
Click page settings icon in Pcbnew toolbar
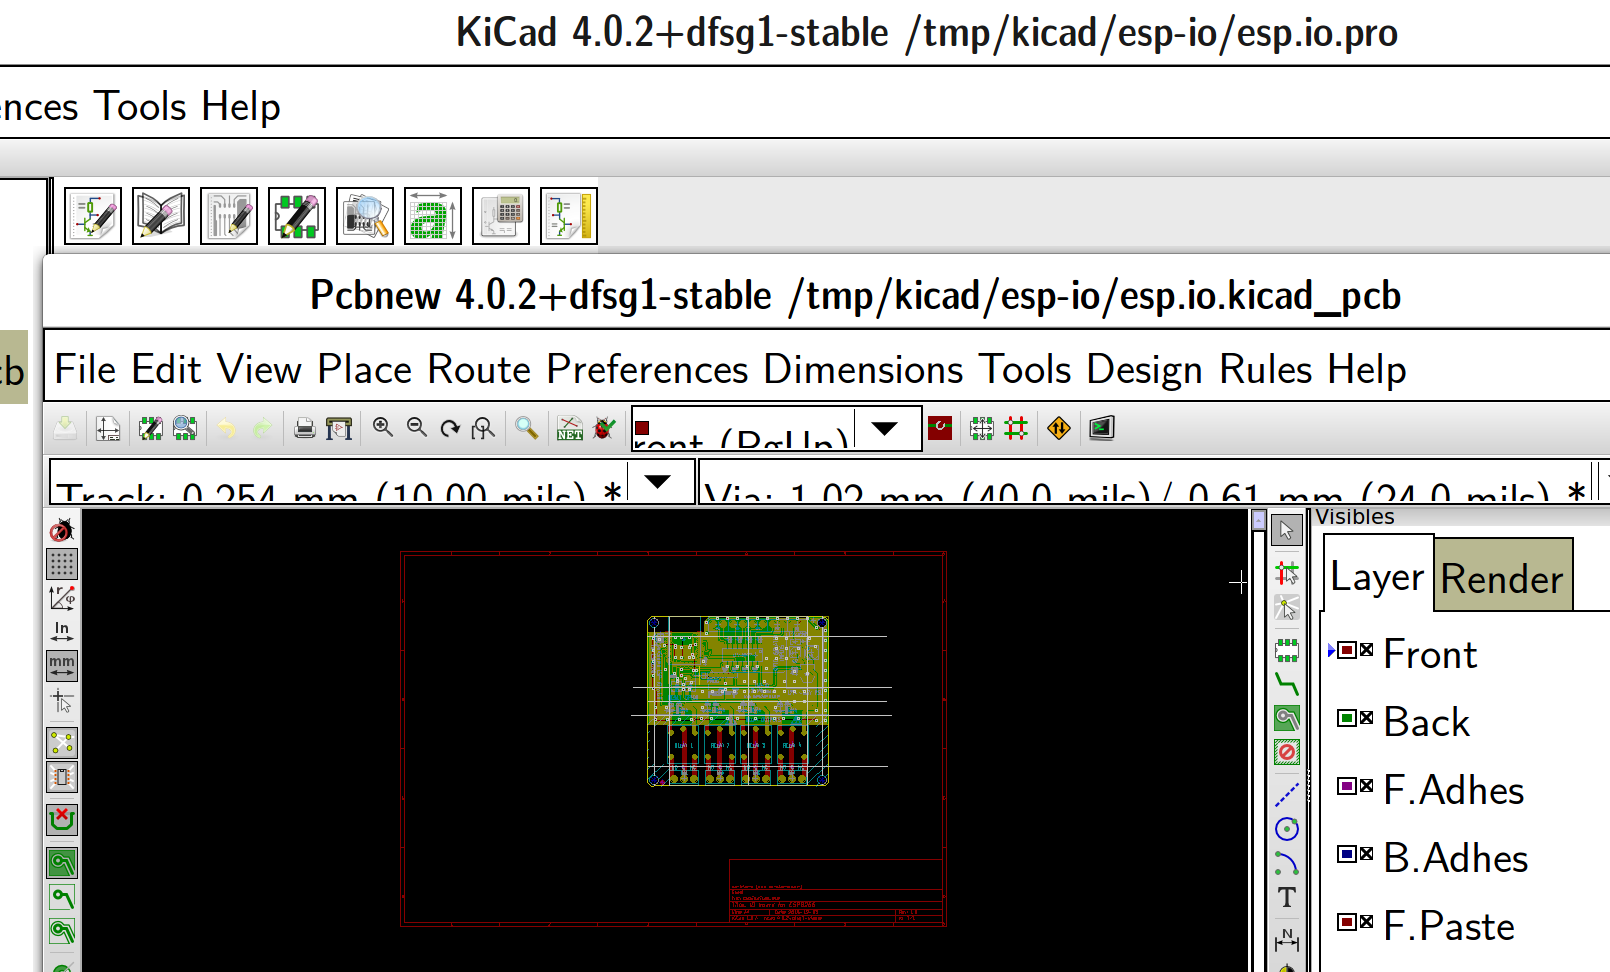pos(108,429)
